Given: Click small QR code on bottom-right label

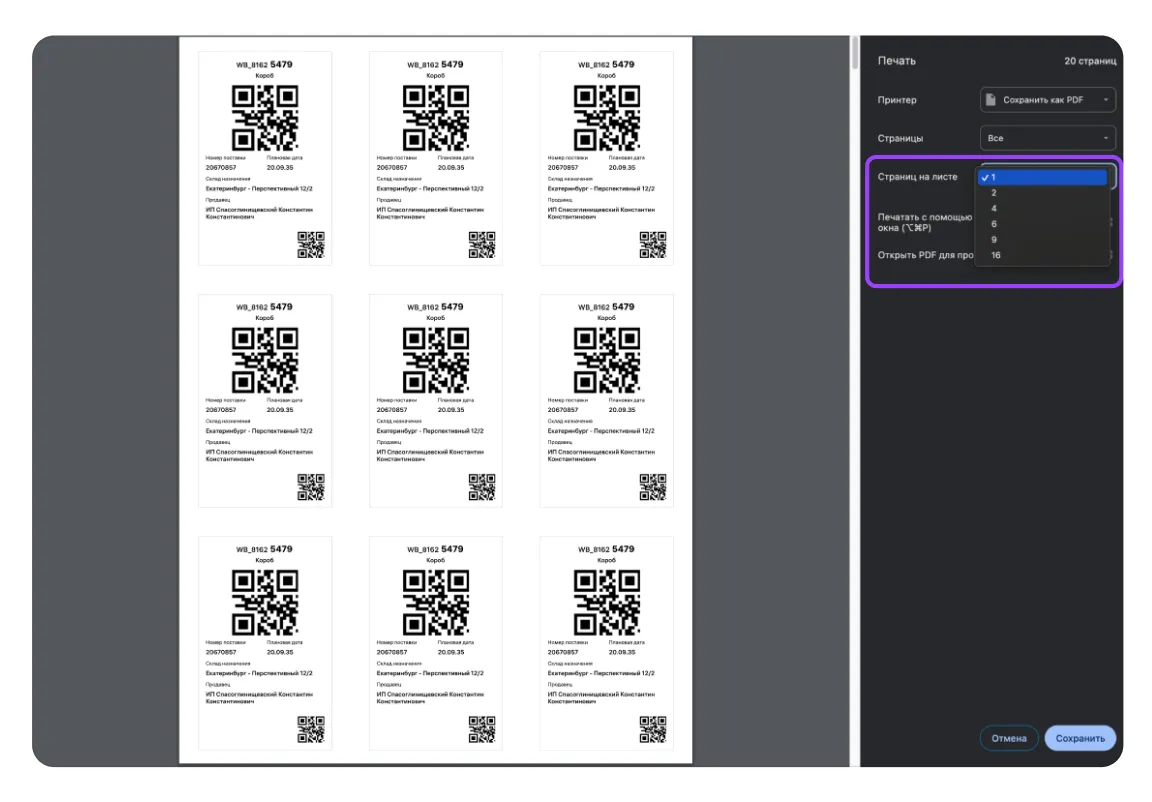Looking at the screenshot, I should click(652, 730).
